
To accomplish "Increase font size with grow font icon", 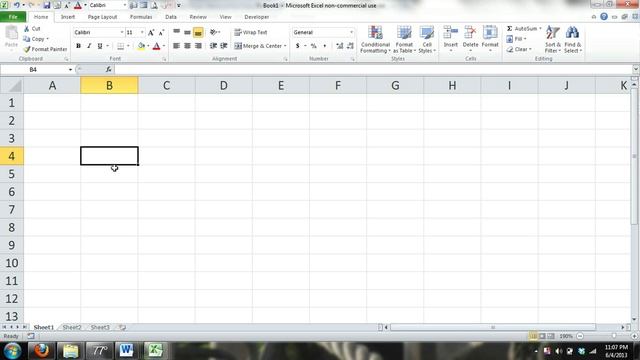I will 151,32.
